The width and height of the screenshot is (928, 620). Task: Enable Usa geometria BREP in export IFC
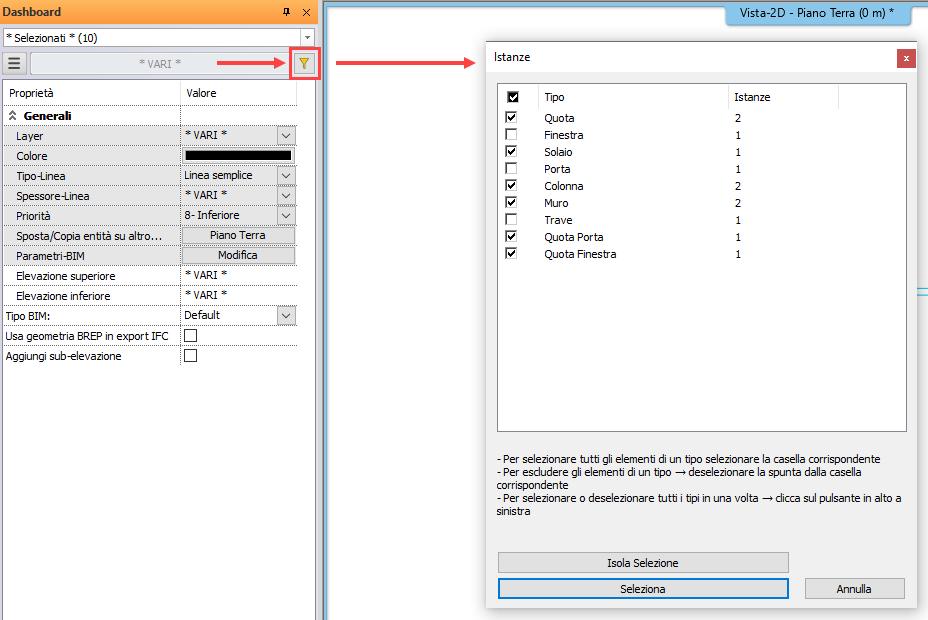pos(191,336)
